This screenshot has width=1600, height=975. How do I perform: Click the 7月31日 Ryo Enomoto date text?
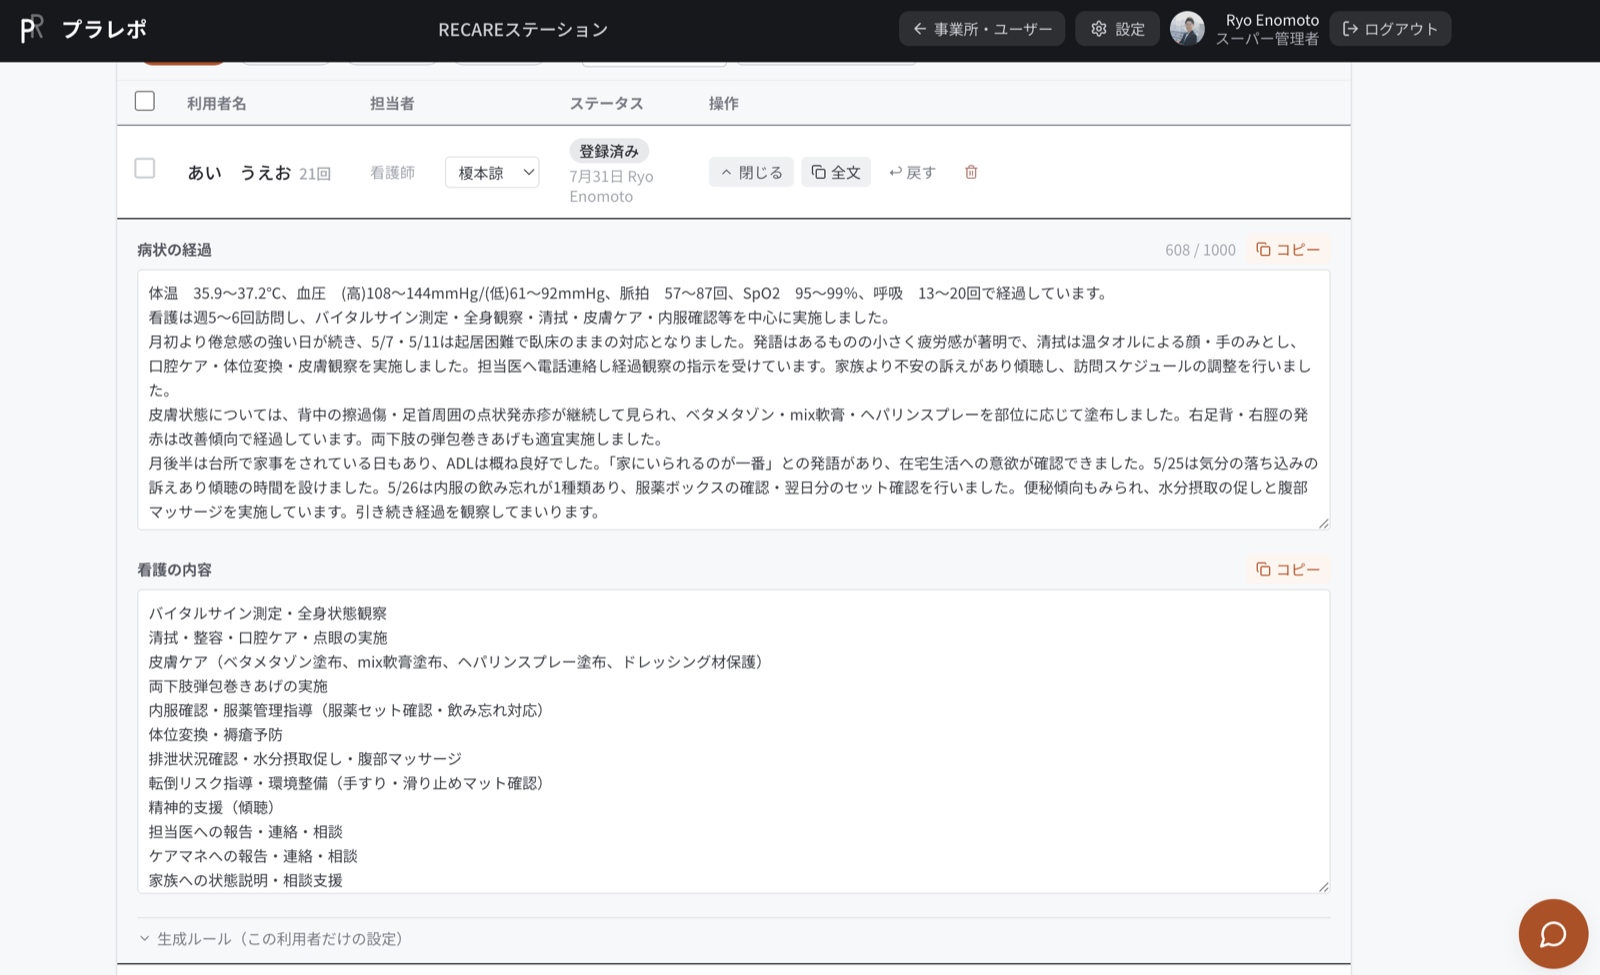click(611, 186)
